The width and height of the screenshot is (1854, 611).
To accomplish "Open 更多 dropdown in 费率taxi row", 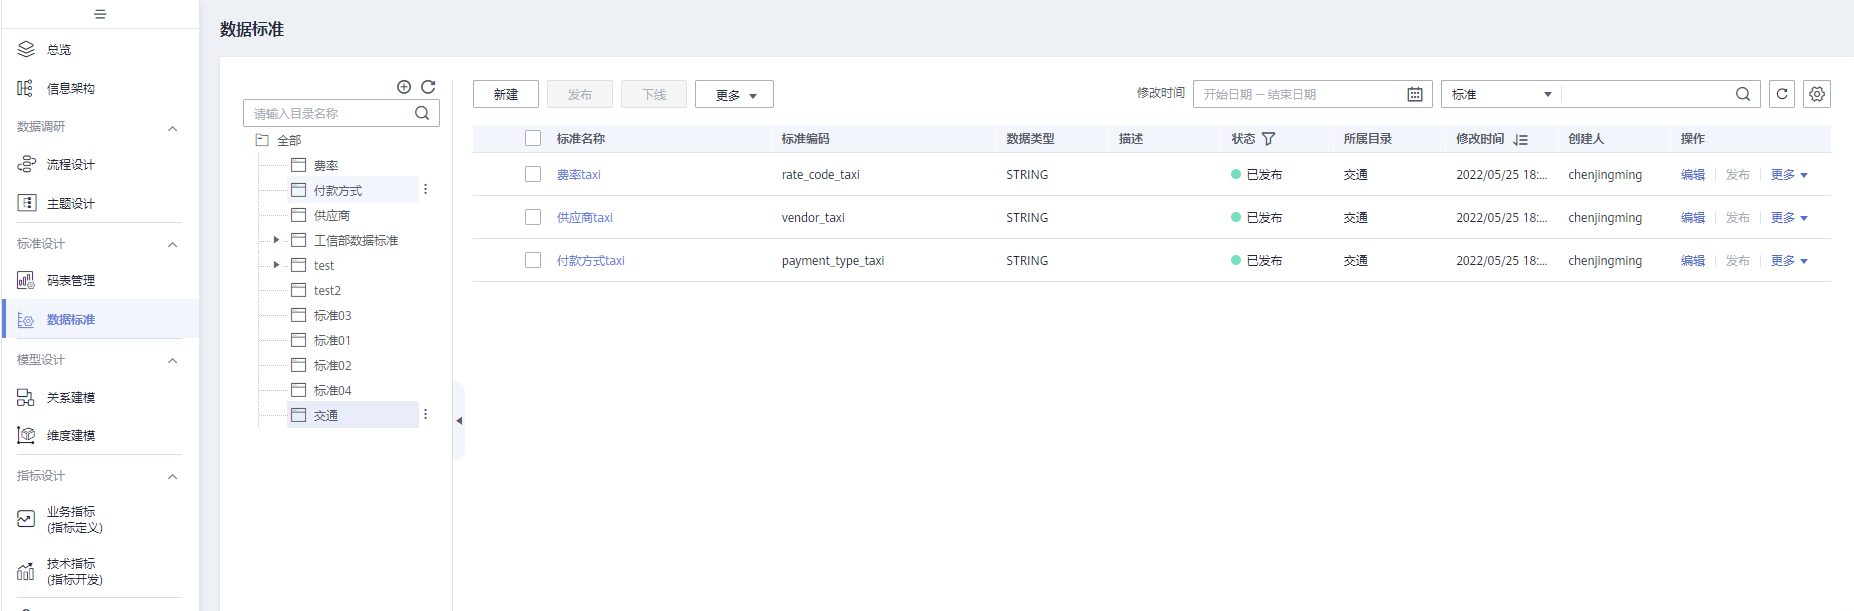I will (x=1789, y=174).
